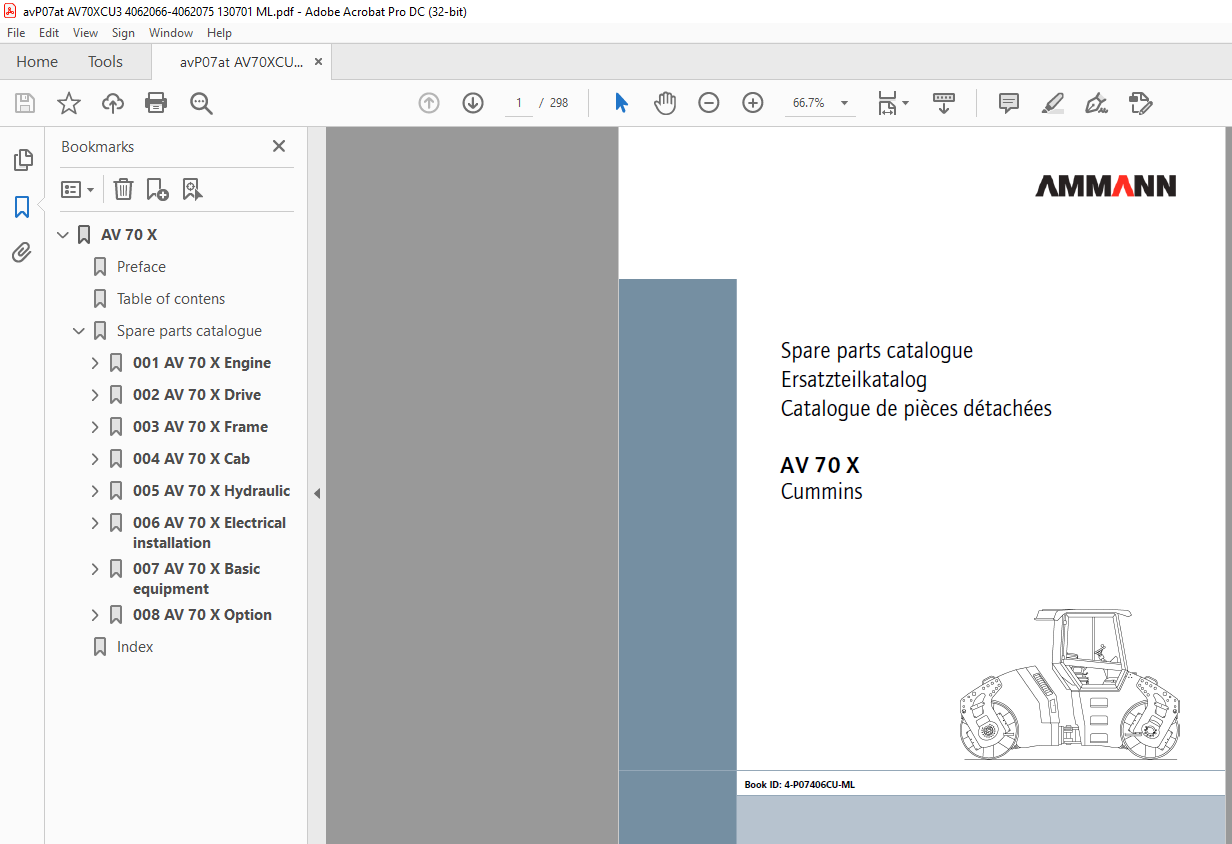
Task: Upload to cloud using the cloud arrow icon
Action: pos(113,103)
